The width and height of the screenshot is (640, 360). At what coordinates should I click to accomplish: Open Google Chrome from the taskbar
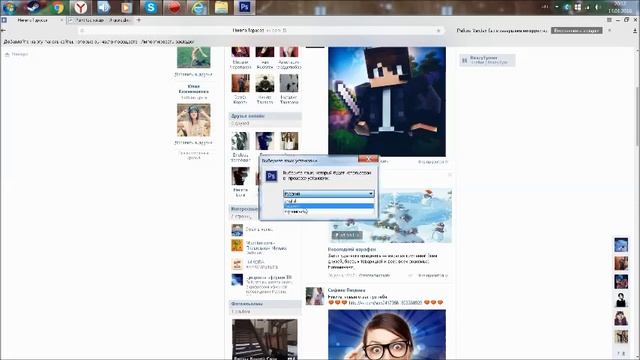[x=58, y=7]
